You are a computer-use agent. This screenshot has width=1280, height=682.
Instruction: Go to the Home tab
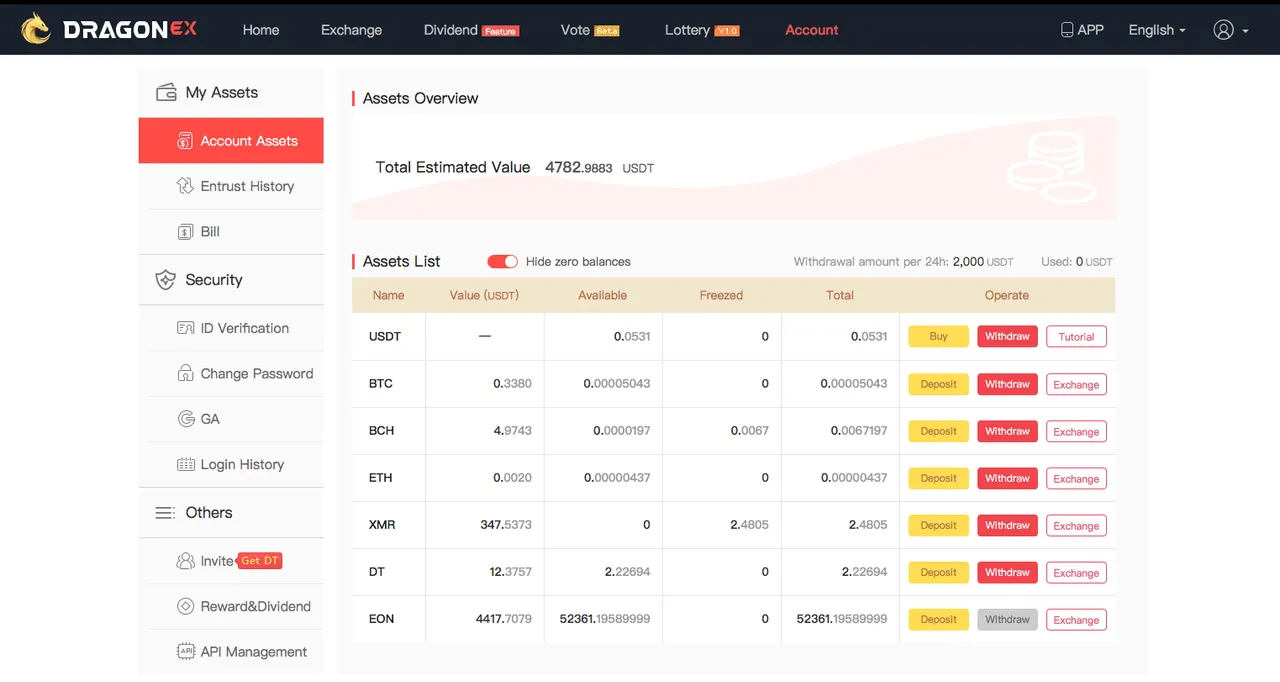coord(261,30)
